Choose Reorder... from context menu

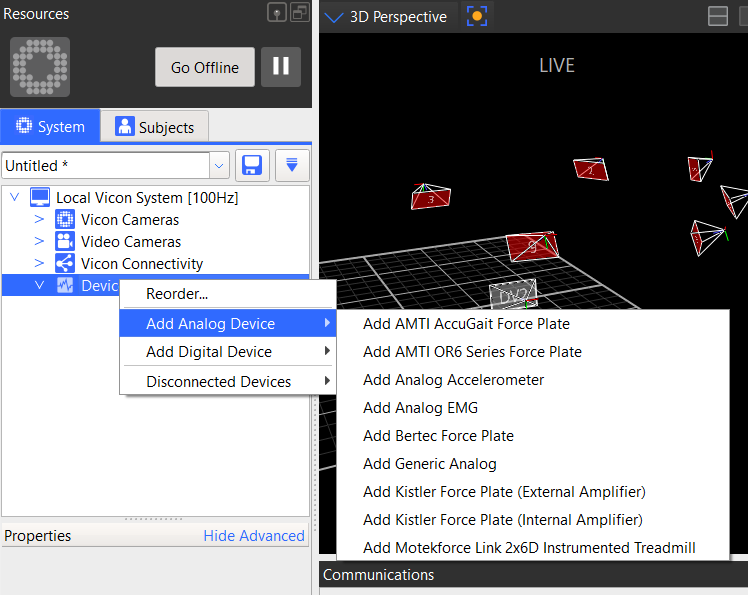pyautogui.click(x=228, y=293)
